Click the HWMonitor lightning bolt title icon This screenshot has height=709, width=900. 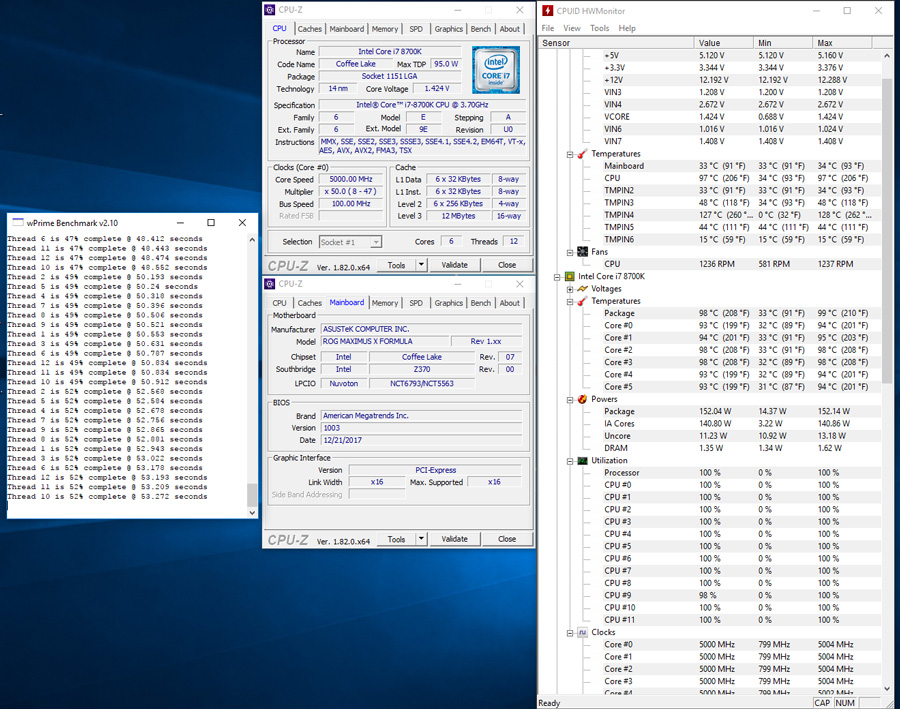548,11
